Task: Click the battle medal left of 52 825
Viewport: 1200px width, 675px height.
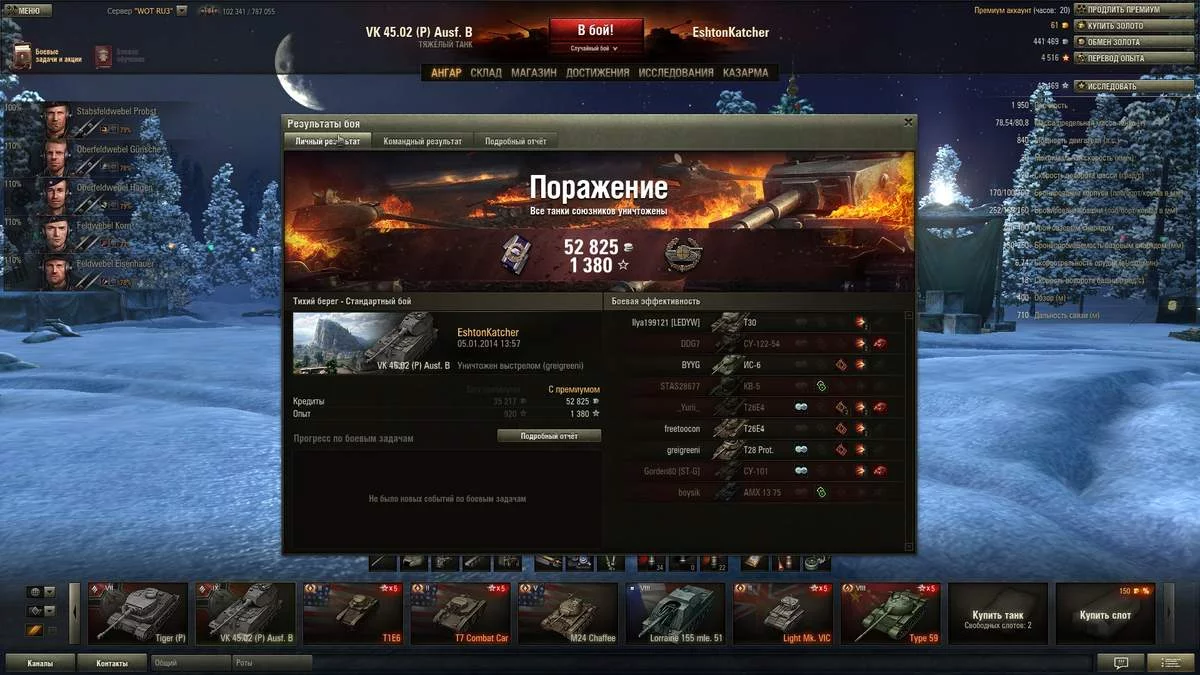Action: (515, 255)
